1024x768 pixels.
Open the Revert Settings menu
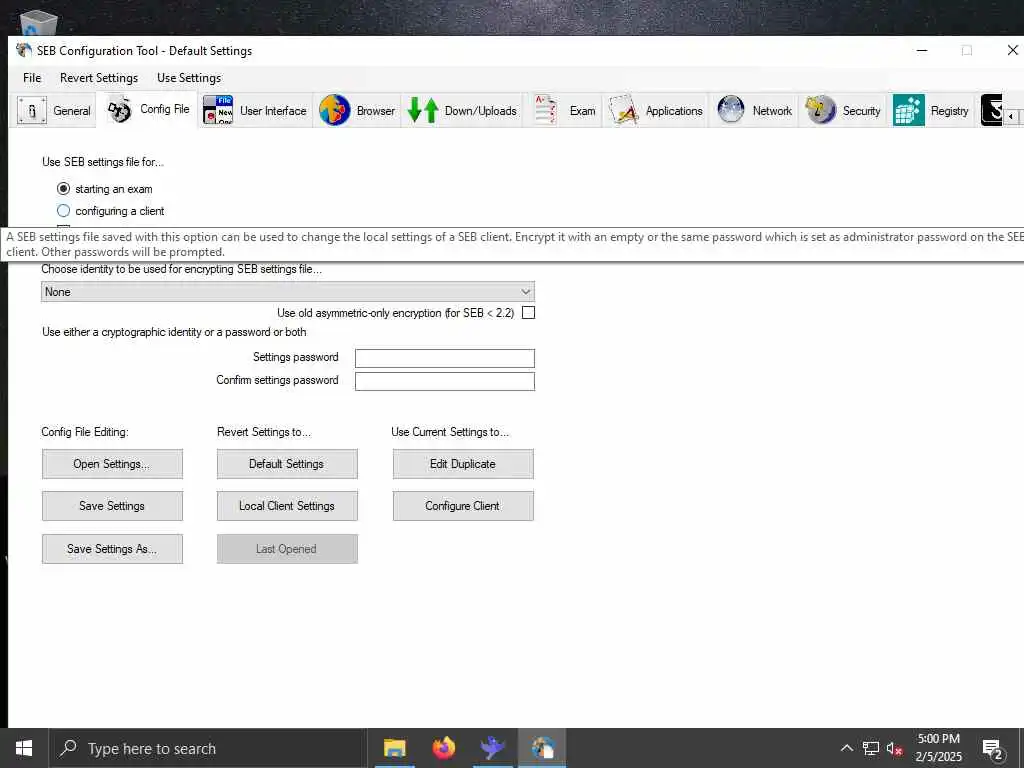point(99,78)
